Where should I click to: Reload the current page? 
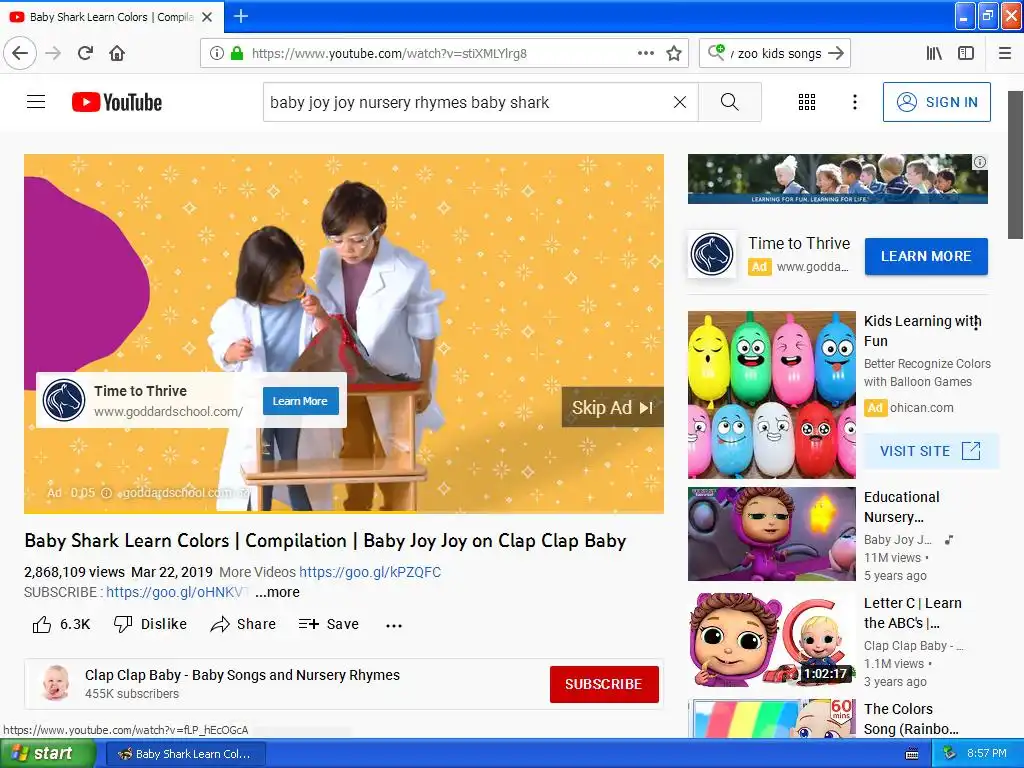85,53
